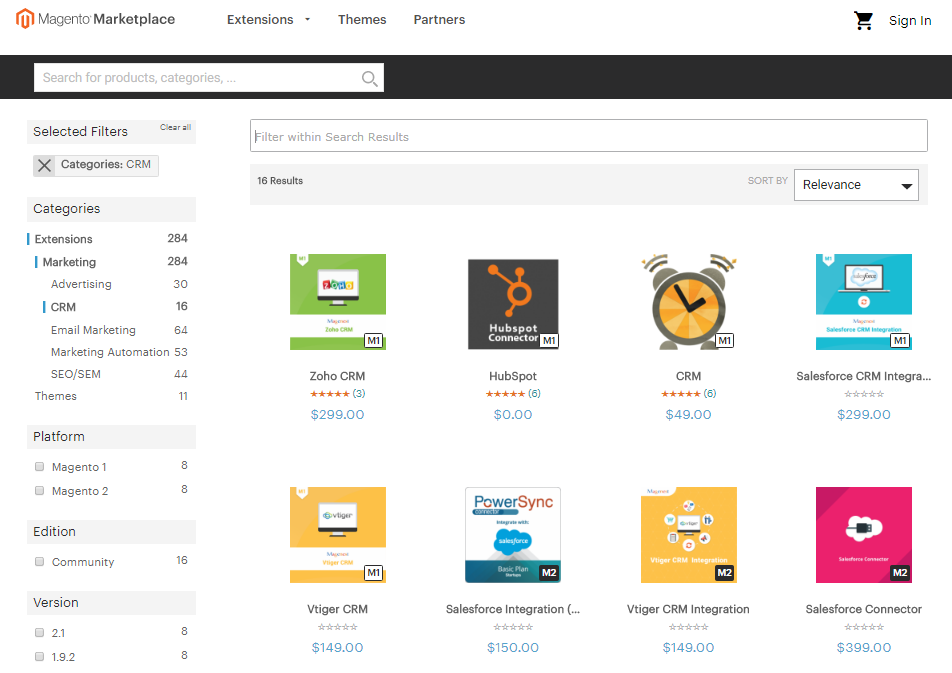Click the product search input field
The image size is (952, 673).
pos(208,78)
